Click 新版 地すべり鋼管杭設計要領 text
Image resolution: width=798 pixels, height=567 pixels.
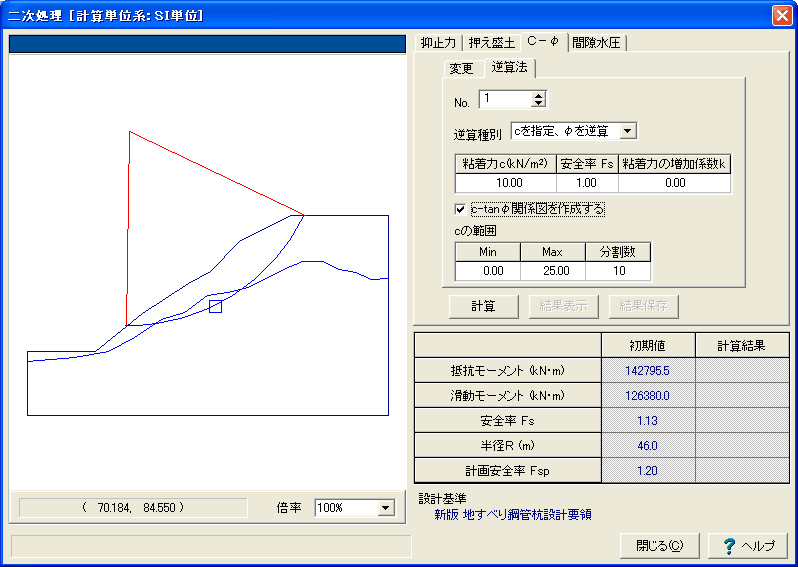point(512,515)
